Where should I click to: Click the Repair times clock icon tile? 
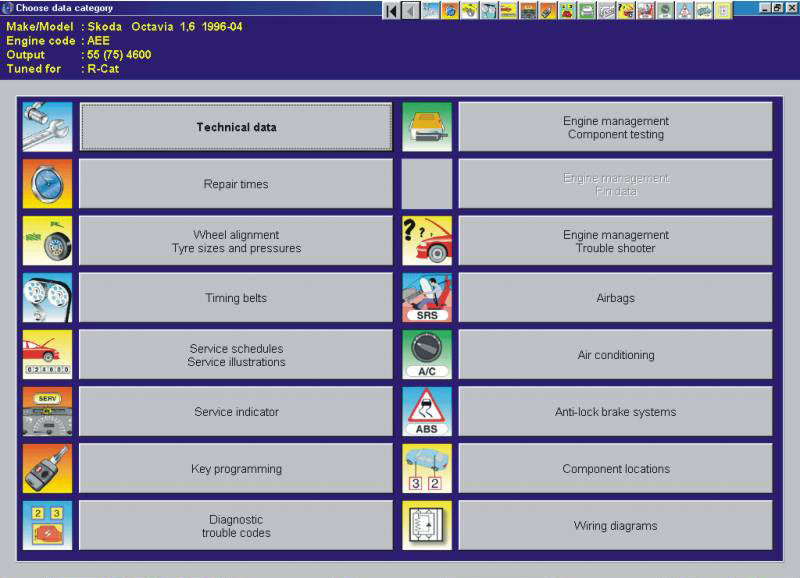click(x=47, y=184)
